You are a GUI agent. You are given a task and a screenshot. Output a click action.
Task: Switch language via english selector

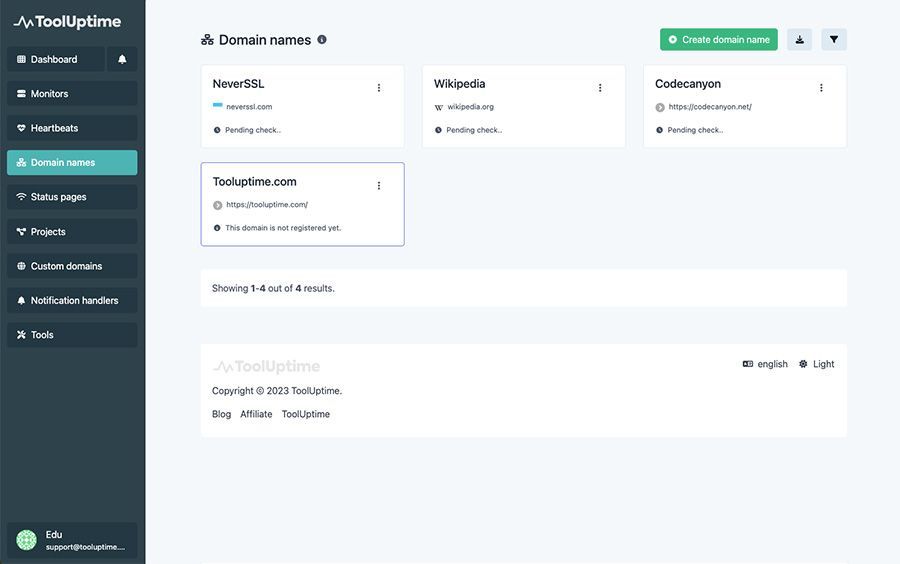pyautogui.click(x=765, y=364)
